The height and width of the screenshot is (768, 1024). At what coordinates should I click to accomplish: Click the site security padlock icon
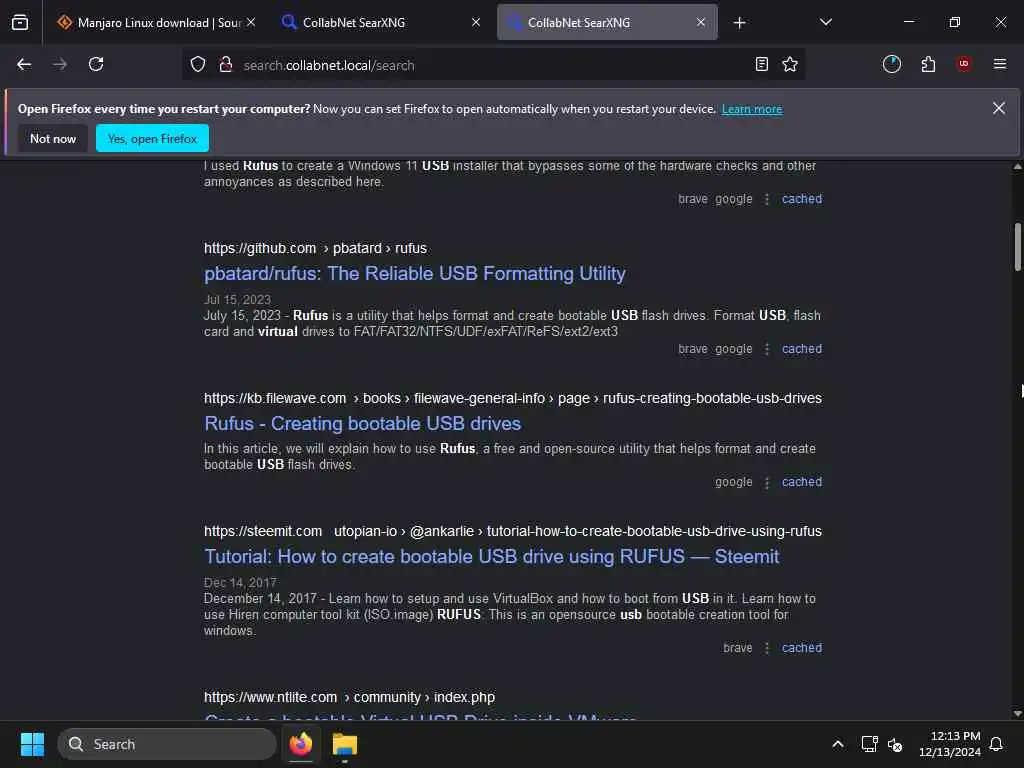(226, 65)
